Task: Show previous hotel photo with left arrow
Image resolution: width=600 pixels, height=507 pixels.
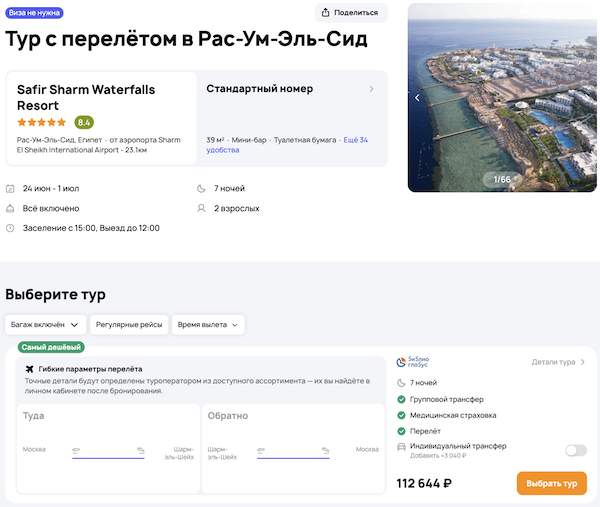Action: (x=418, y=98)
